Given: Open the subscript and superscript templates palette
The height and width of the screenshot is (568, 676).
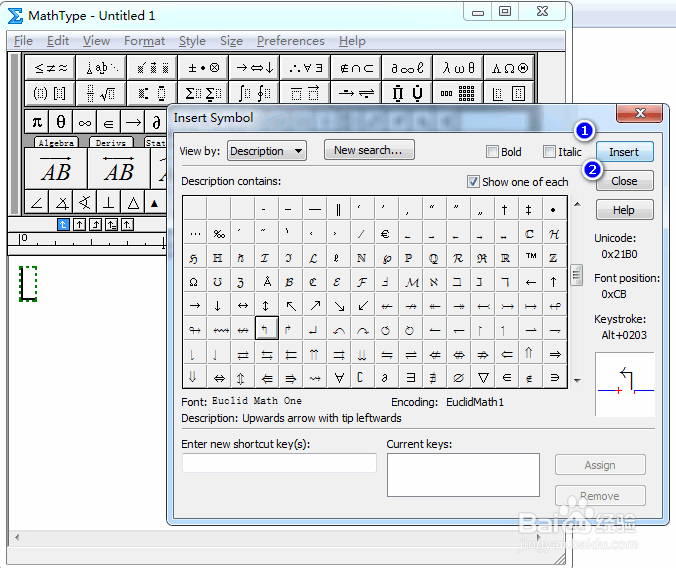Looking at the screenshot, I should click(152, 93).
